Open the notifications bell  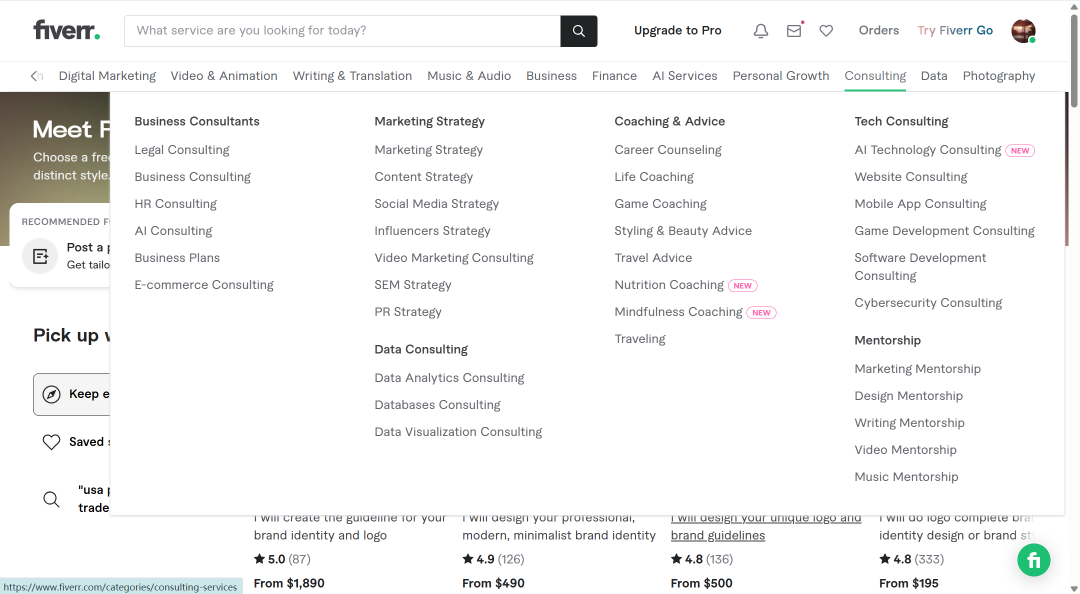pyautogui.click(x=760, y=31)
